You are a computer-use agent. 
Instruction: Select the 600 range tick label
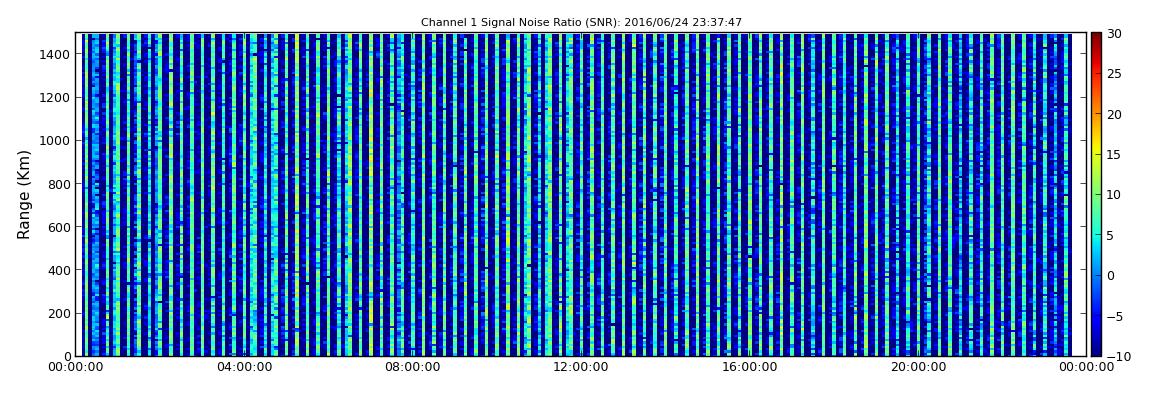click(59, 227)
